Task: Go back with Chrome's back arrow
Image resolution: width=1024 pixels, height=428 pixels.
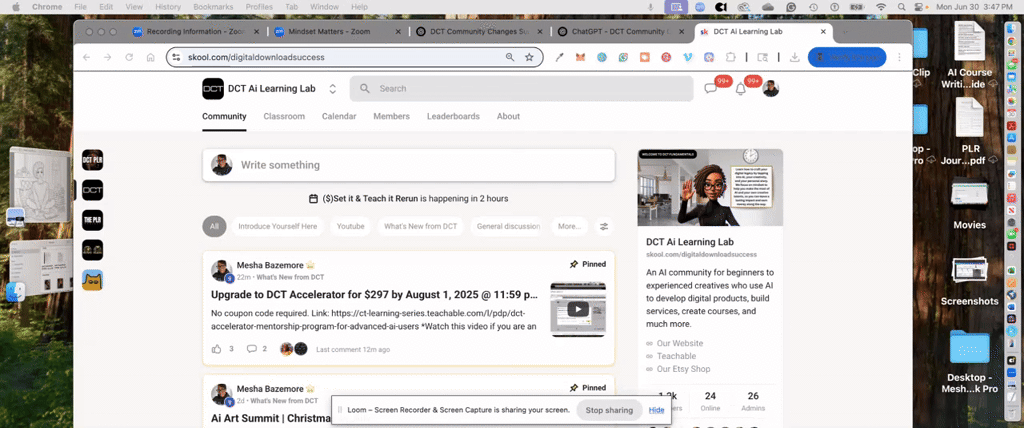Action: [x=86, y=58]
